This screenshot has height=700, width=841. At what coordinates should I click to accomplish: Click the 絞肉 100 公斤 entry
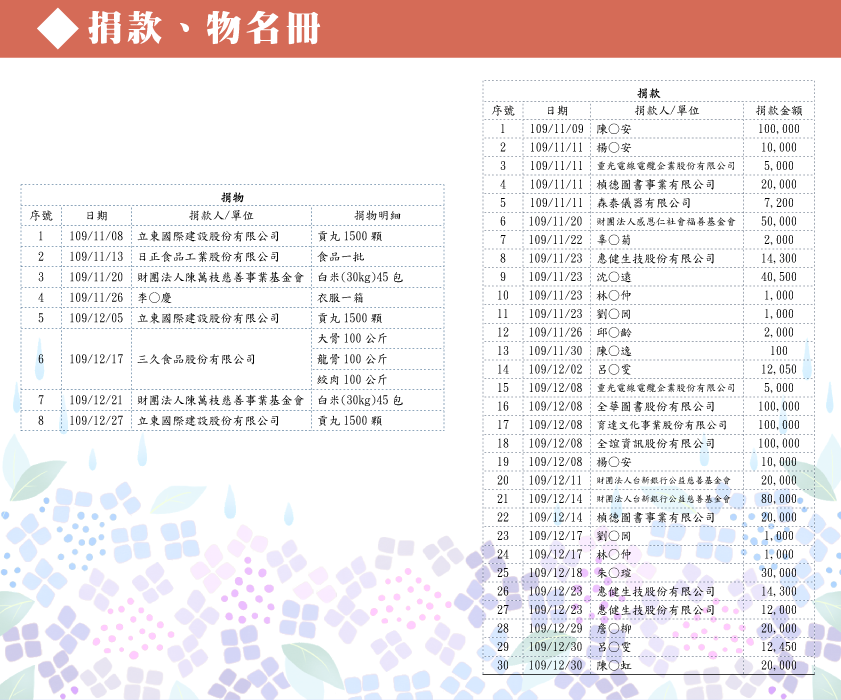[352, 380]
